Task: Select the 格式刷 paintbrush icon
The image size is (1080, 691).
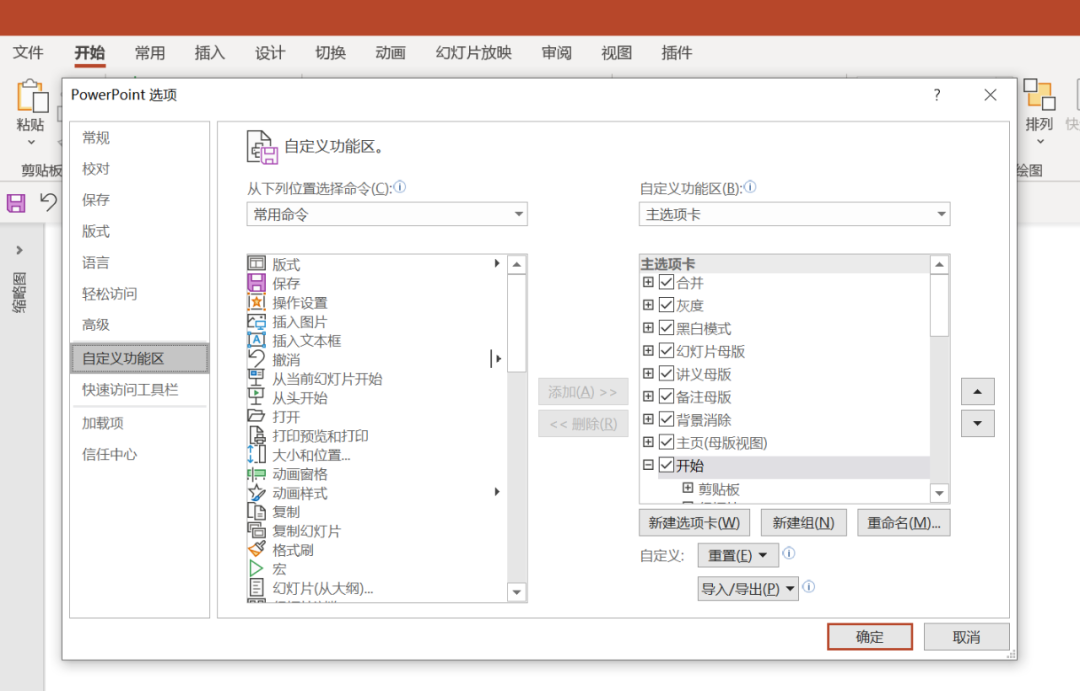Action: point(256,550)
